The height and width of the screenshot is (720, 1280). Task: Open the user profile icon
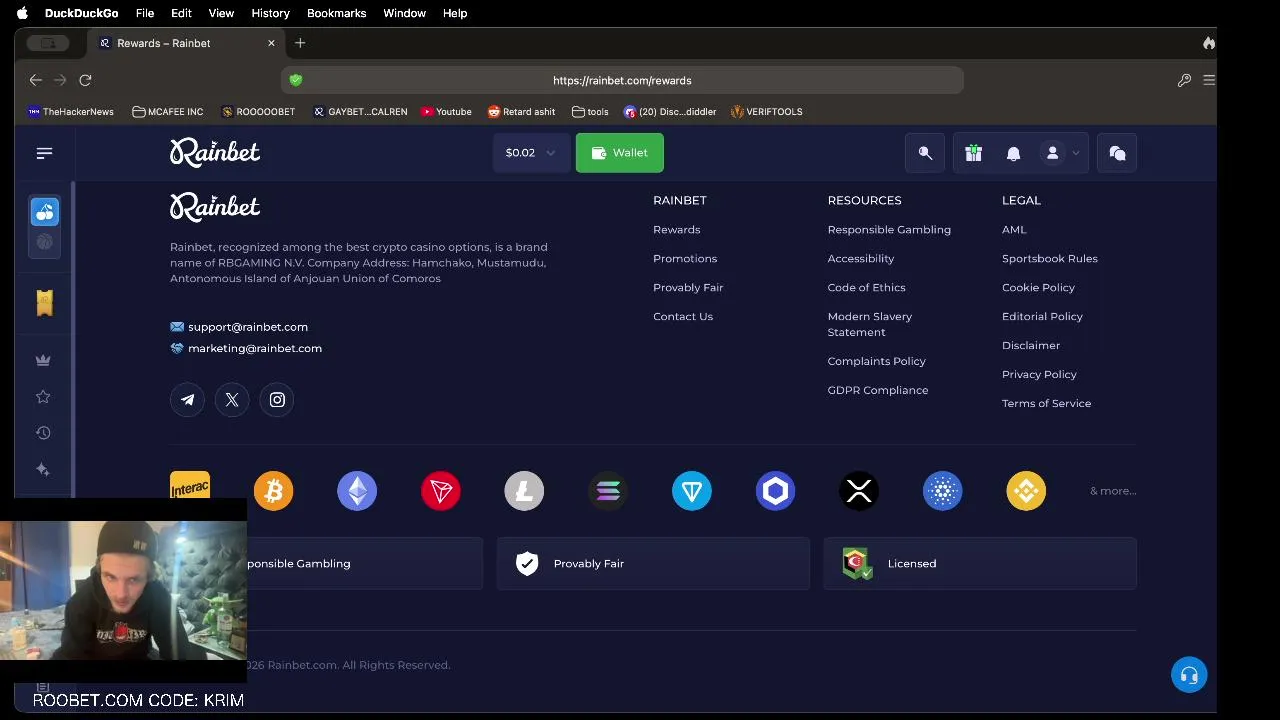click(x=1052, y=153)
